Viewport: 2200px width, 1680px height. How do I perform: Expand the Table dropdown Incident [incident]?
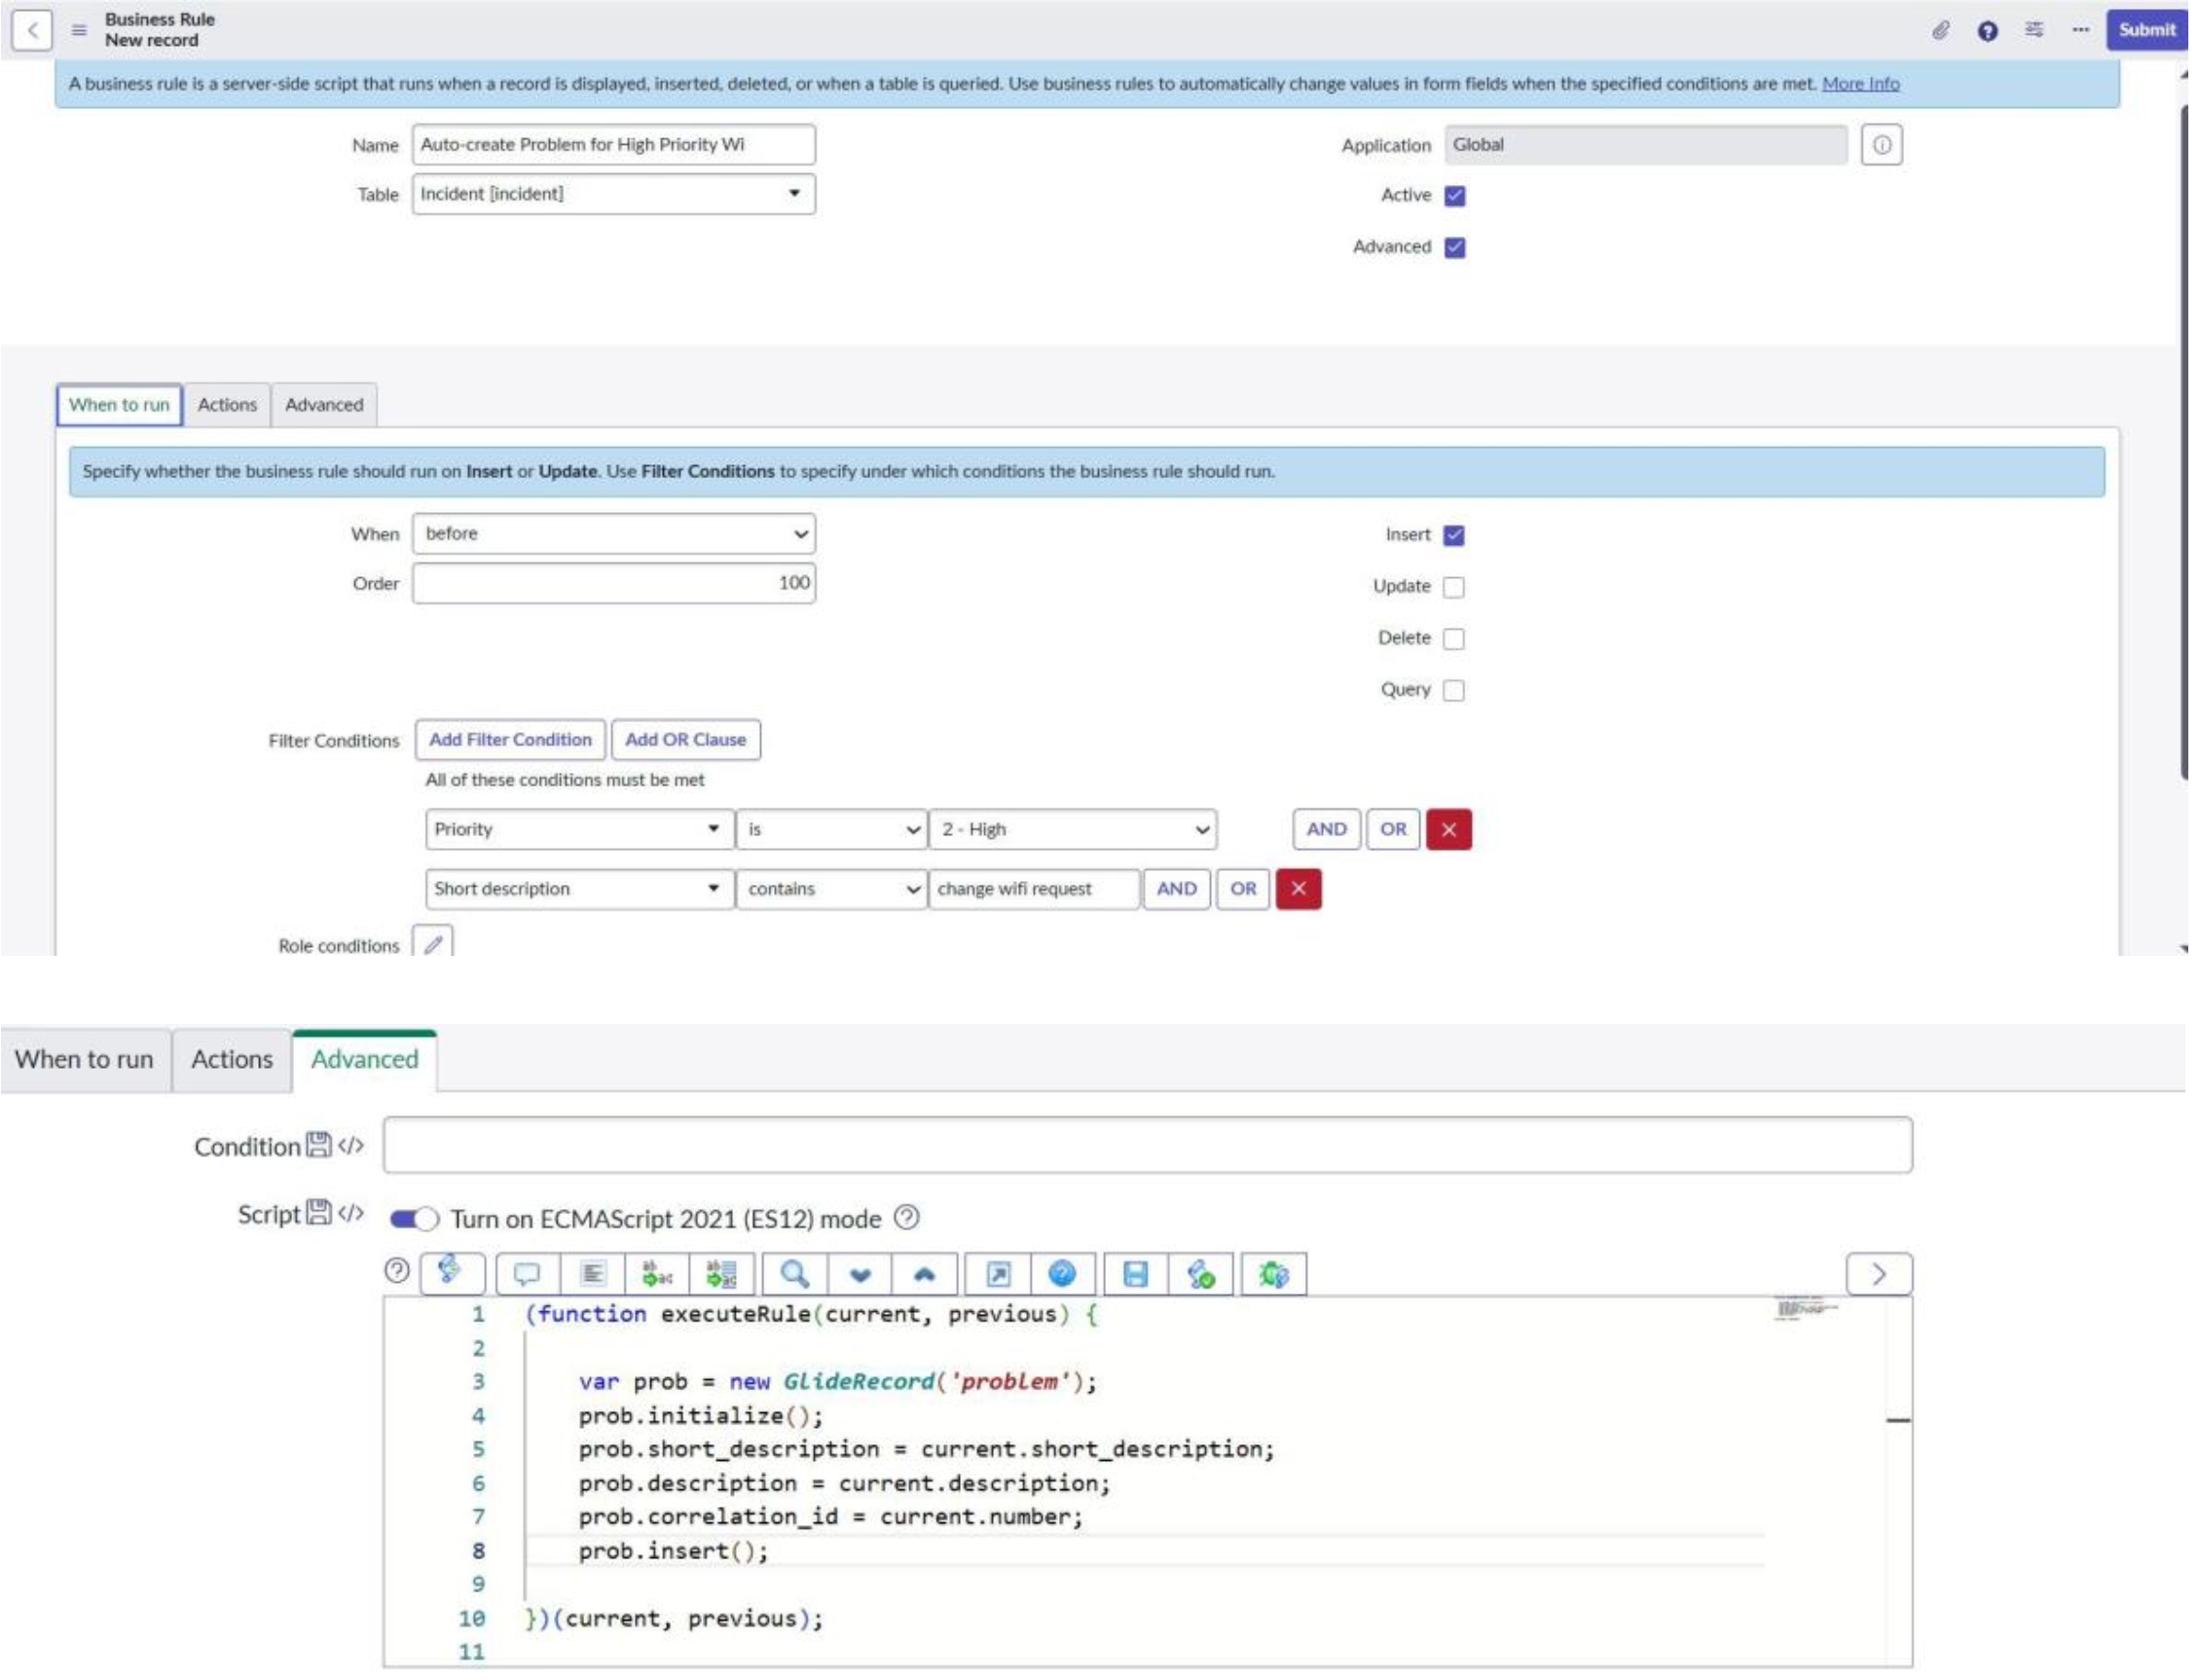613,194
